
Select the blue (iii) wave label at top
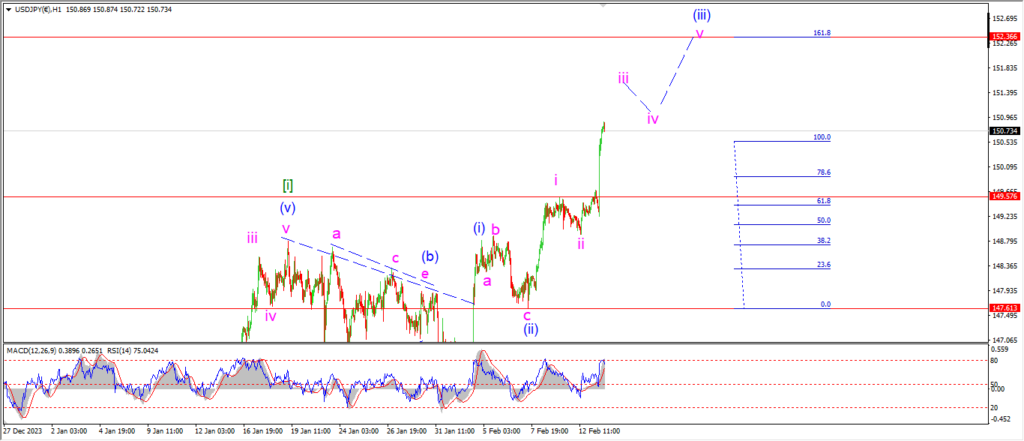pos(703,16)
